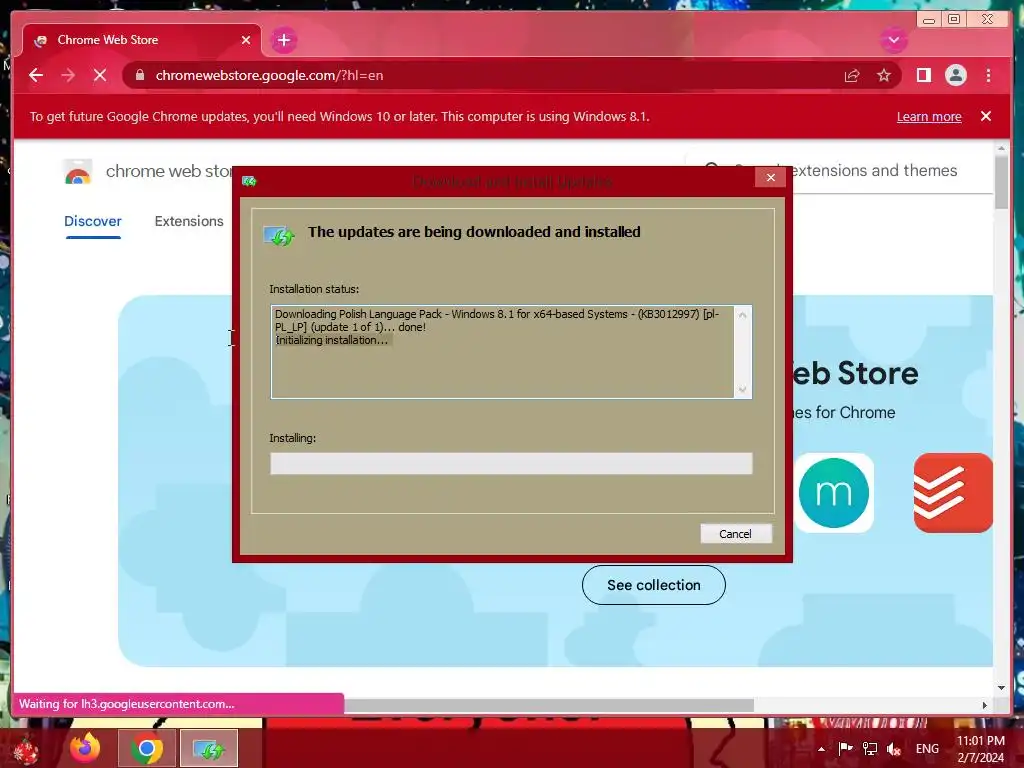Click the page scrollbar up arrow
Image resolution: width=1024 pixels, height=768 pixels.
pyautogui.click(x=1002, y=149)
